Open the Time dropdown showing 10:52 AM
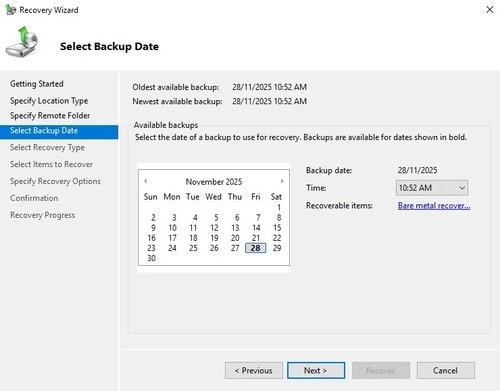The height and width of the screenshot is (391, 500). coord(432,188)
